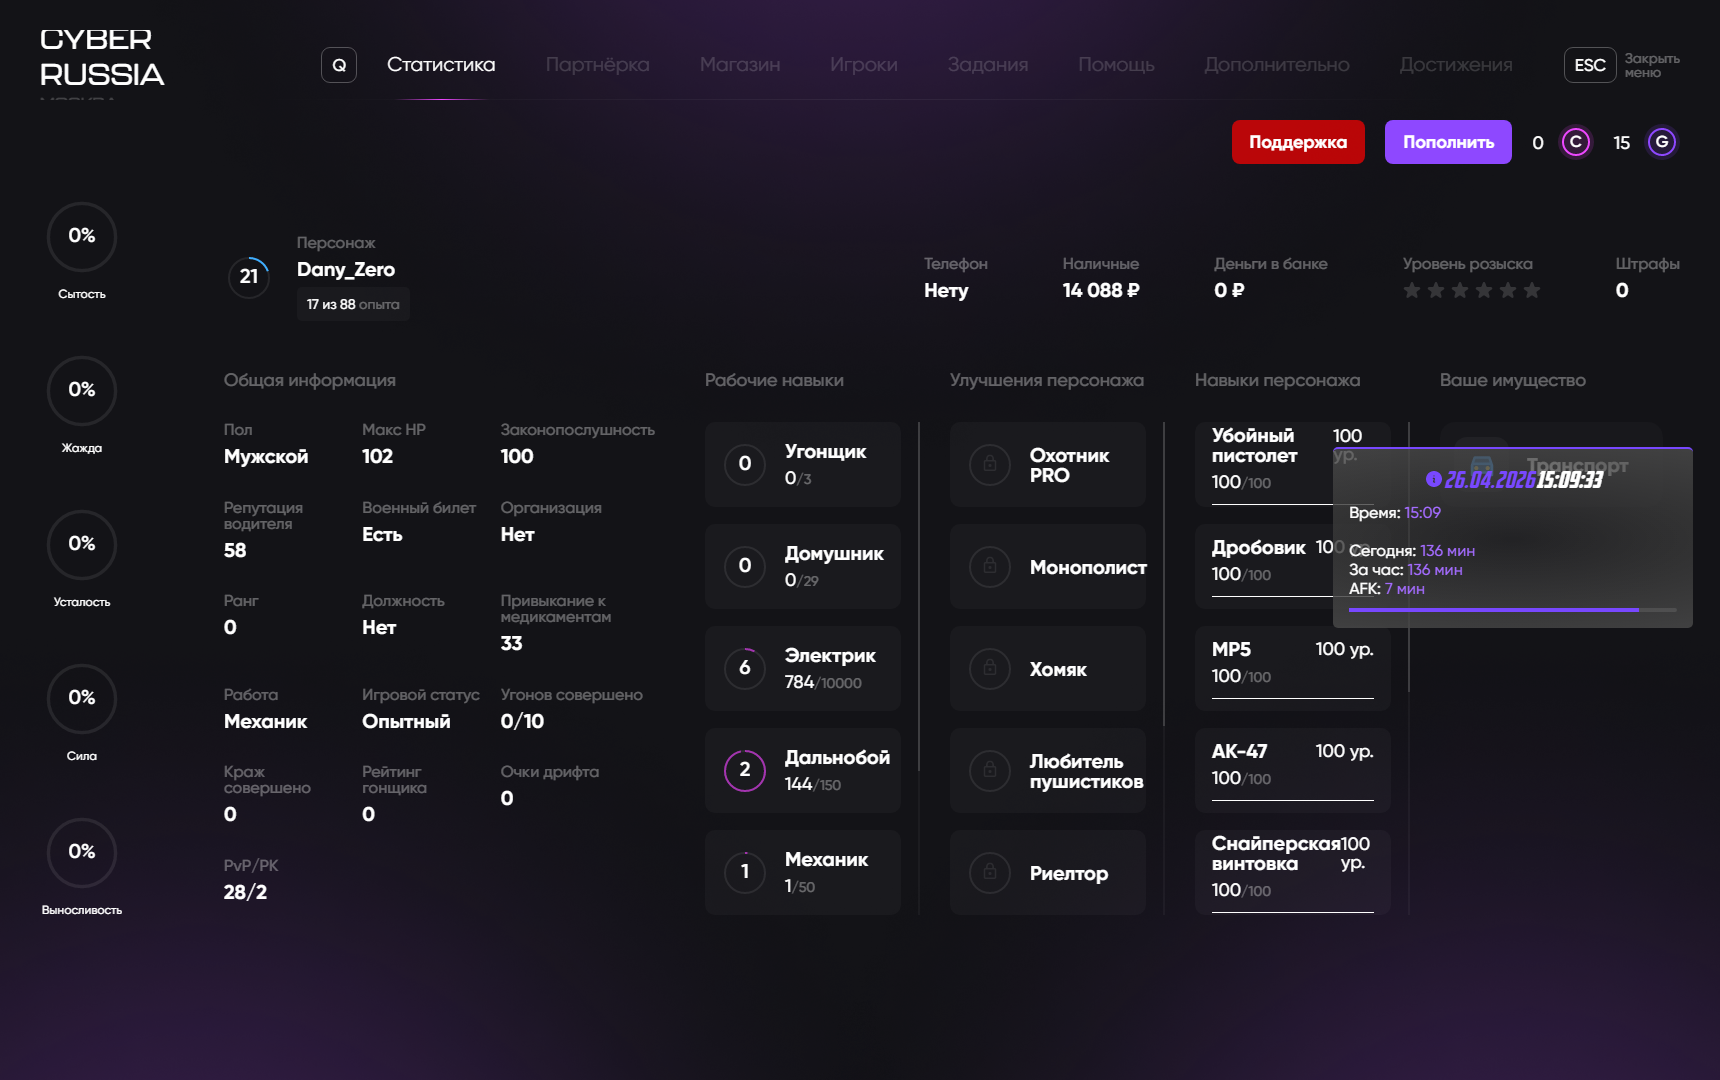Viewport: 1720px width, 1080px height.
Task: Open the Помощь tab
Action: [1116, 65]
